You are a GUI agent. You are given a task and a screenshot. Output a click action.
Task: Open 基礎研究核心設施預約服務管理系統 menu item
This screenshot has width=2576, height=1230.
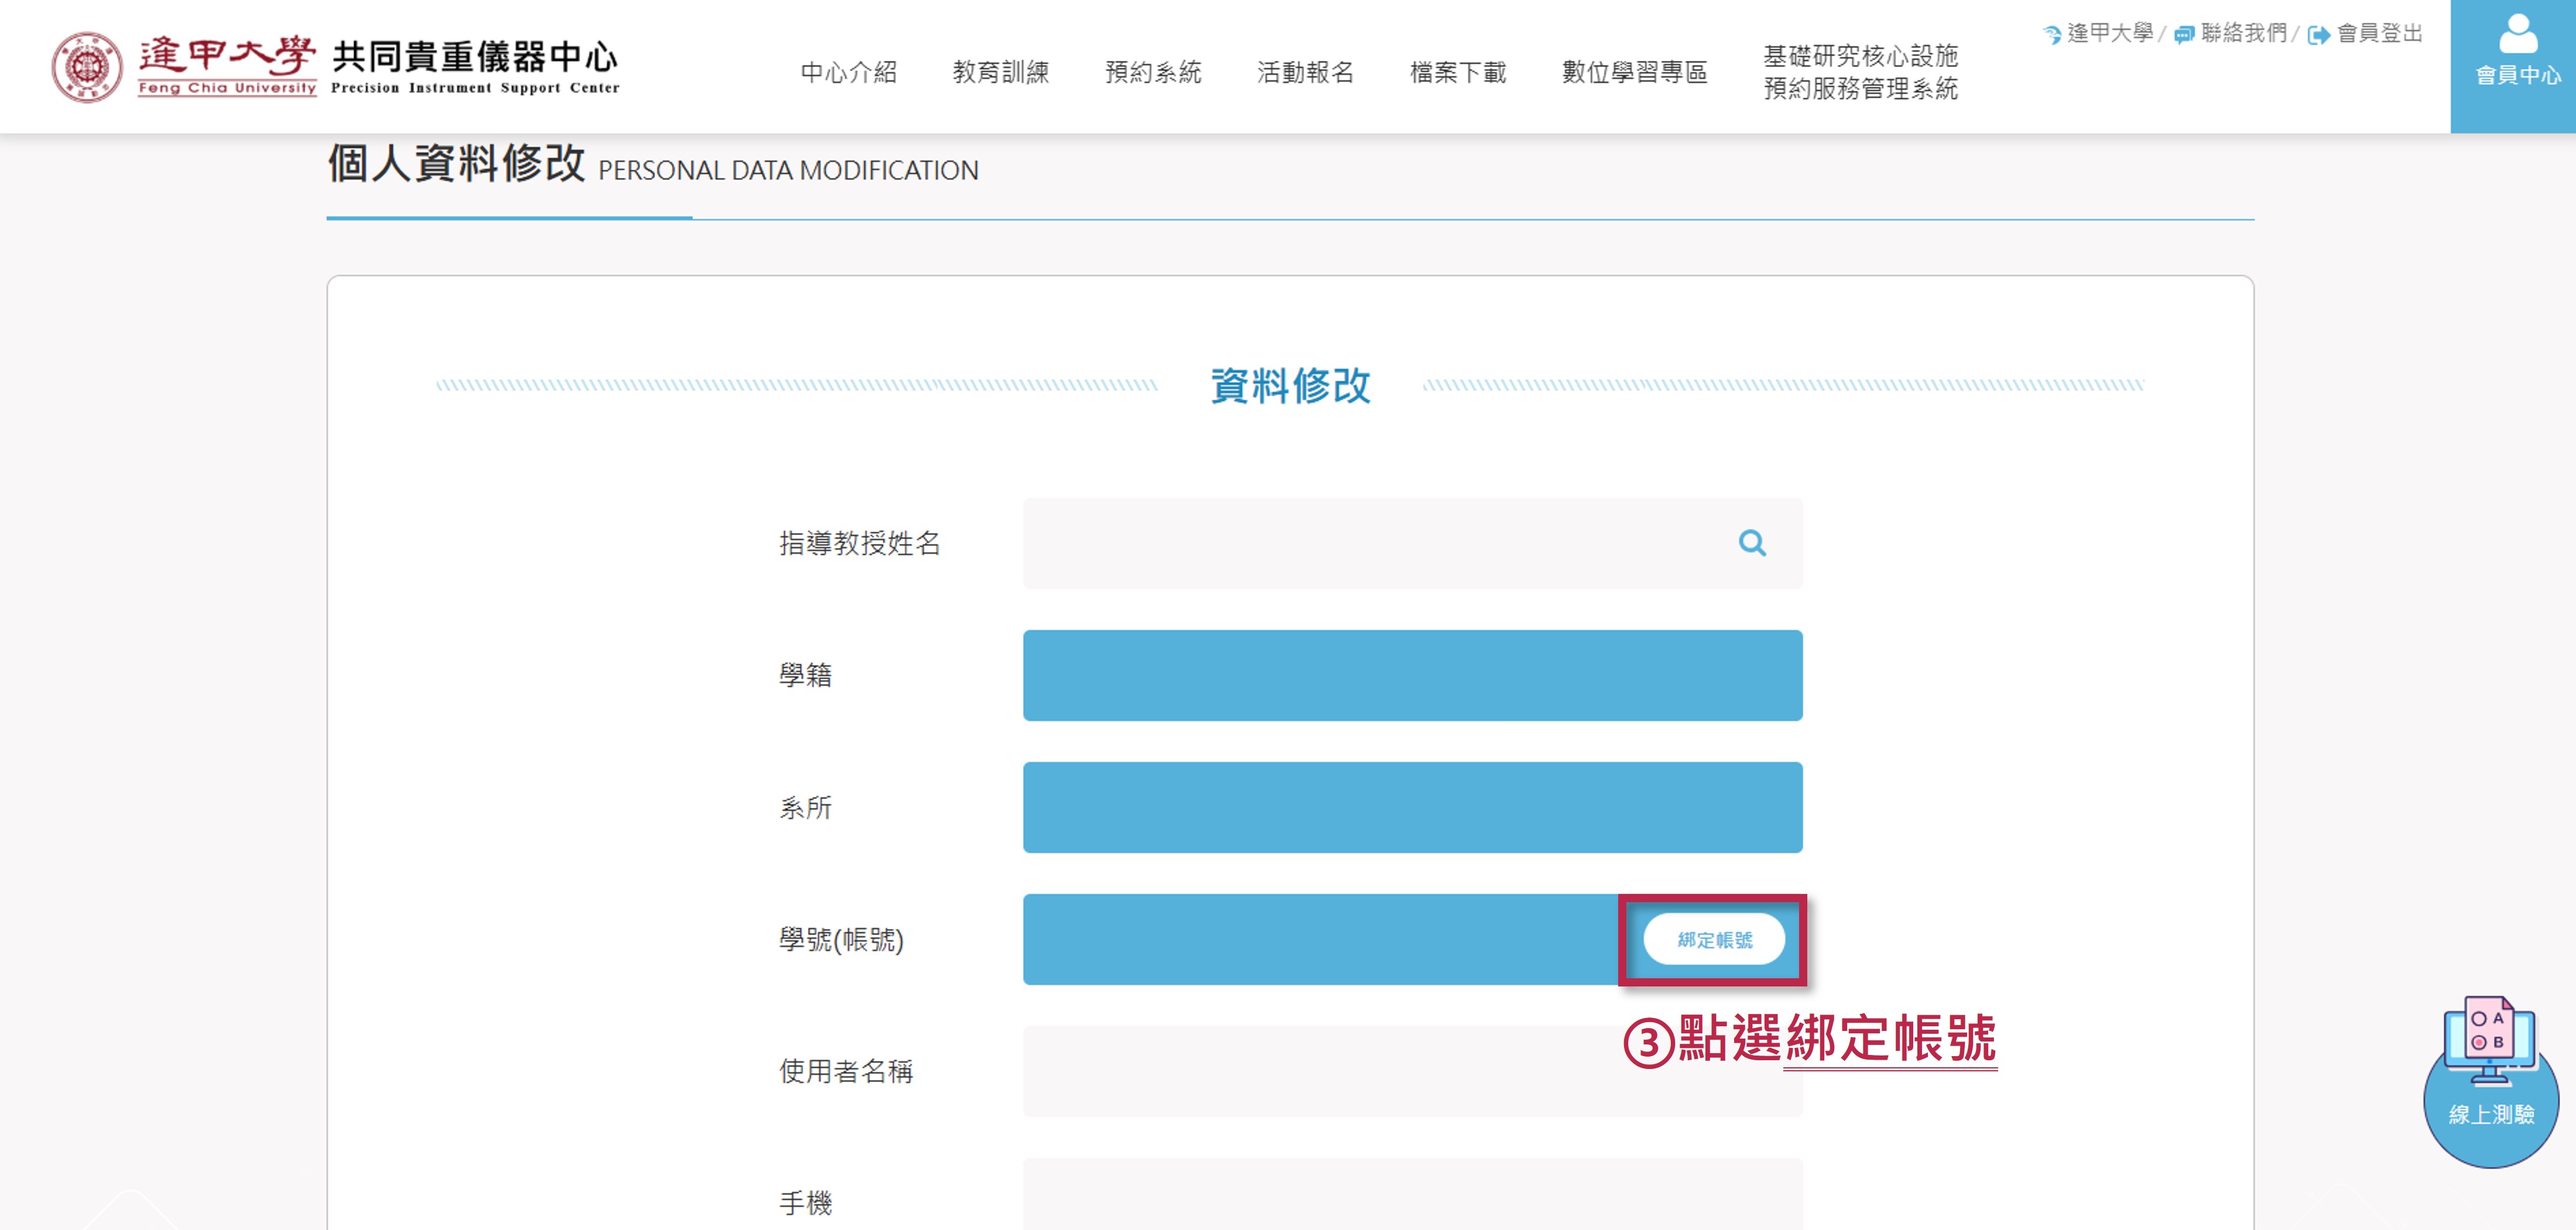(x=1860, y=72)
